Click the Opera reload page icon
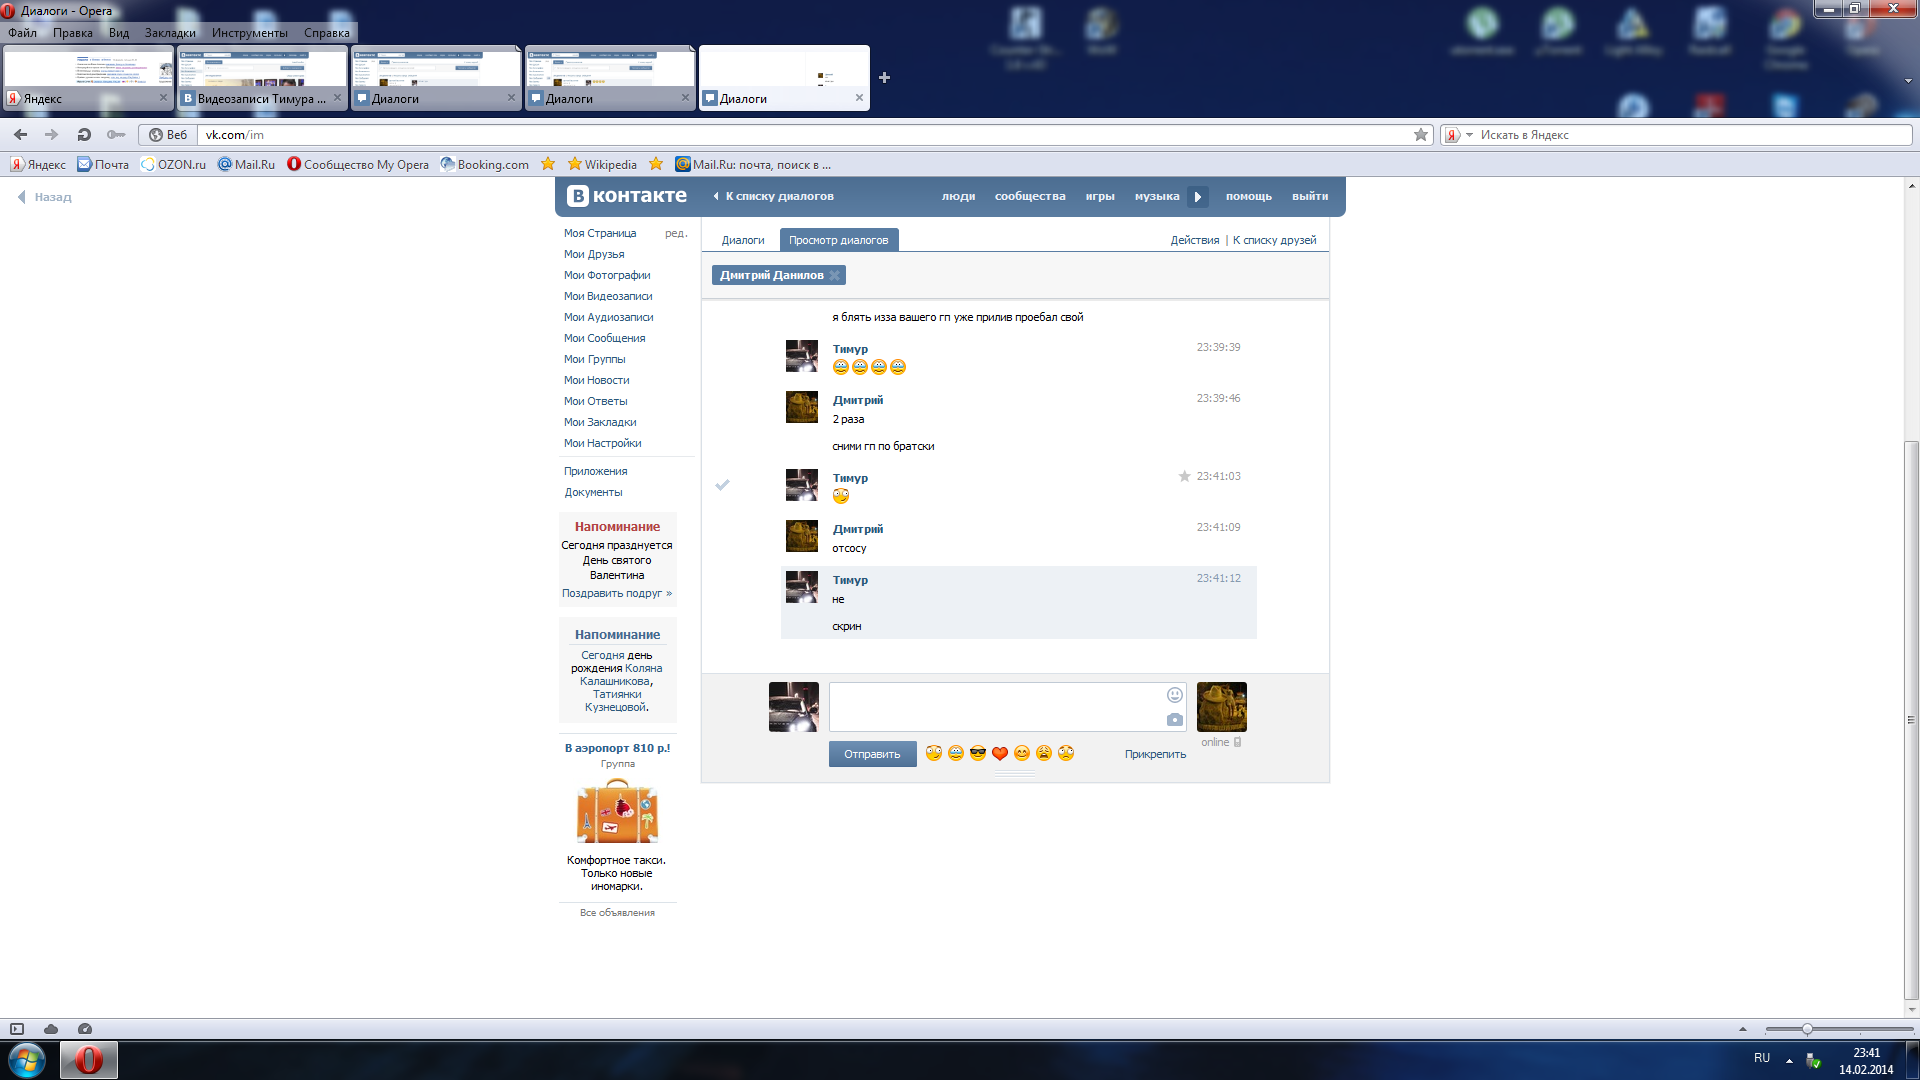Screen dimensions: 1920x1080 (x=84, y=135)
